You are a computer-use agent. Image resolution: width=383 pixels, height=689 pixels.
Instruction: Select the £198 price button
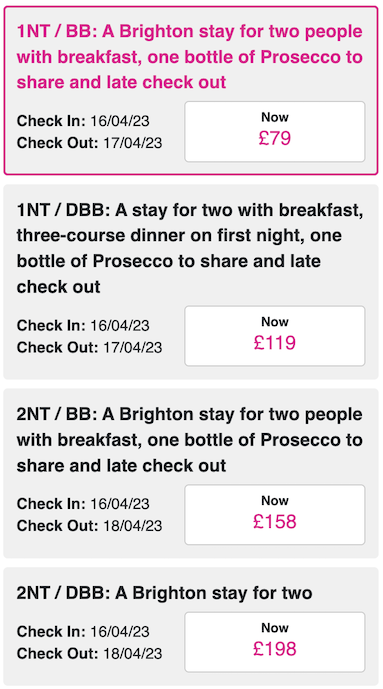(x=275, y=642)
